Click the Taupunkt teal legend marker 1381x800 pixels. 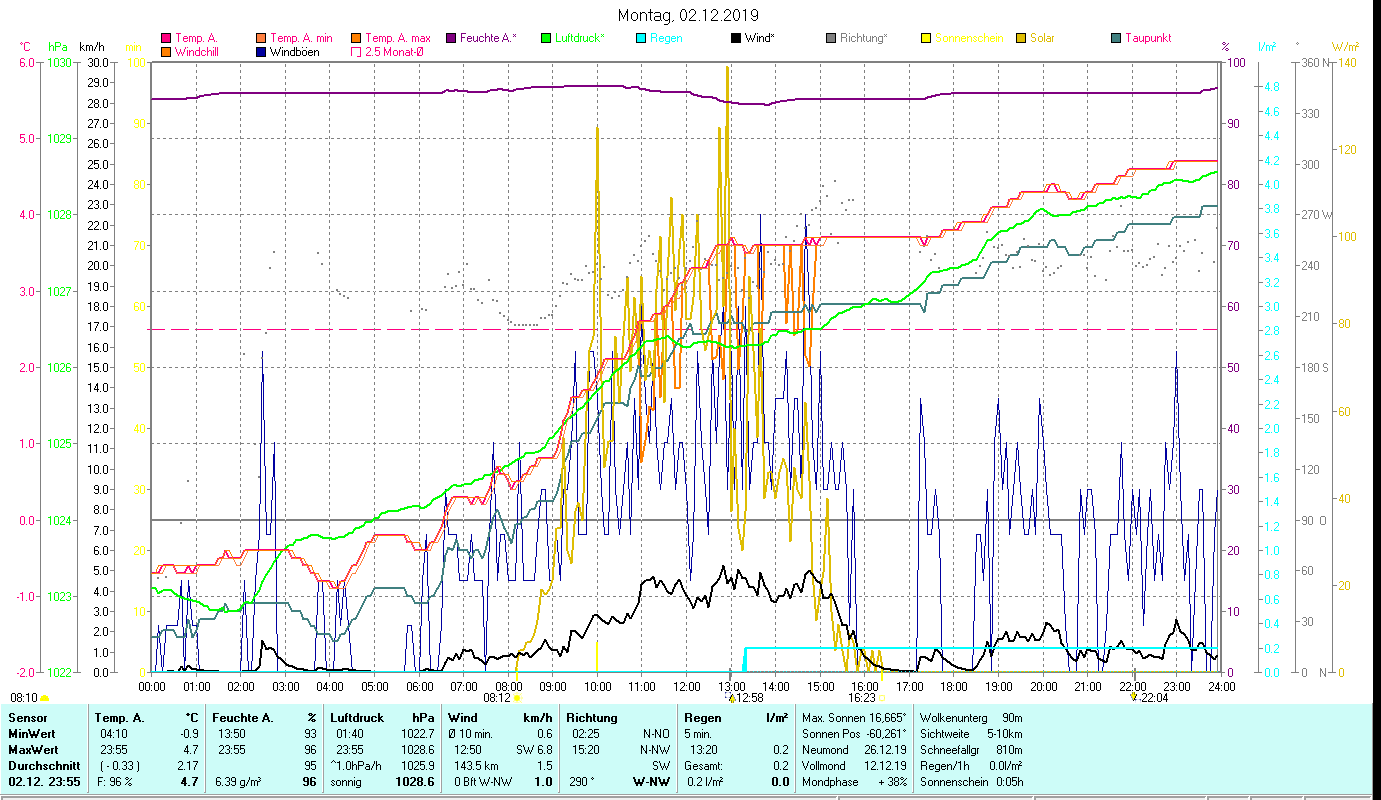click(1116, 39)
